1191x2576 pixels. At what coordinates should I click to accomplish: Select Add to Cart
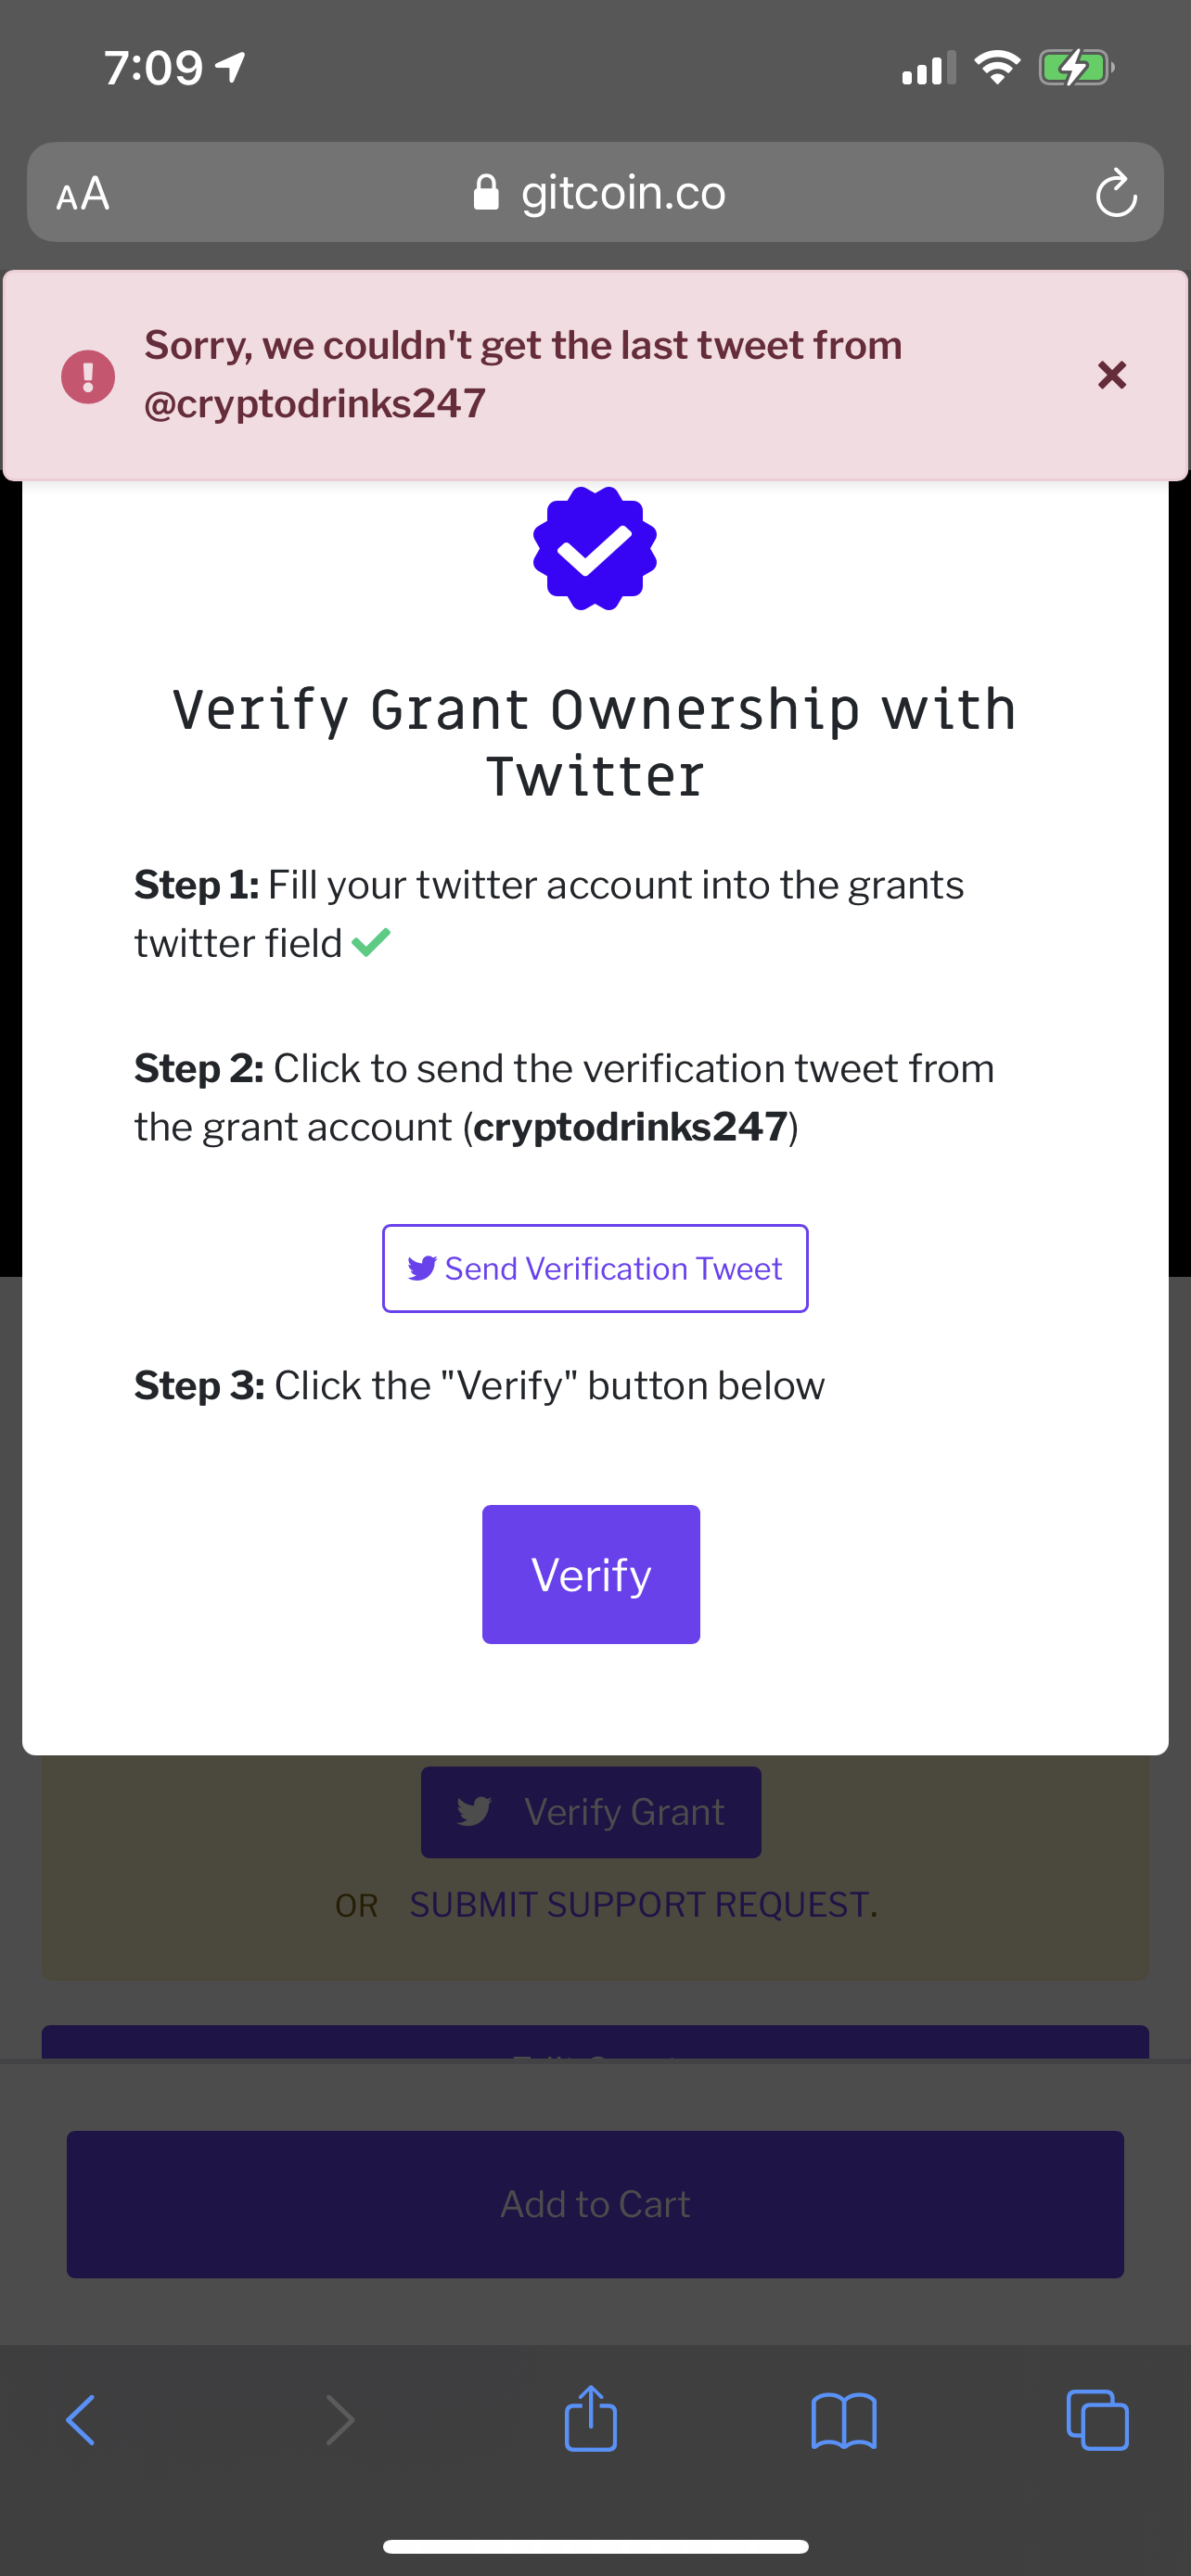tap(594, 2203)
